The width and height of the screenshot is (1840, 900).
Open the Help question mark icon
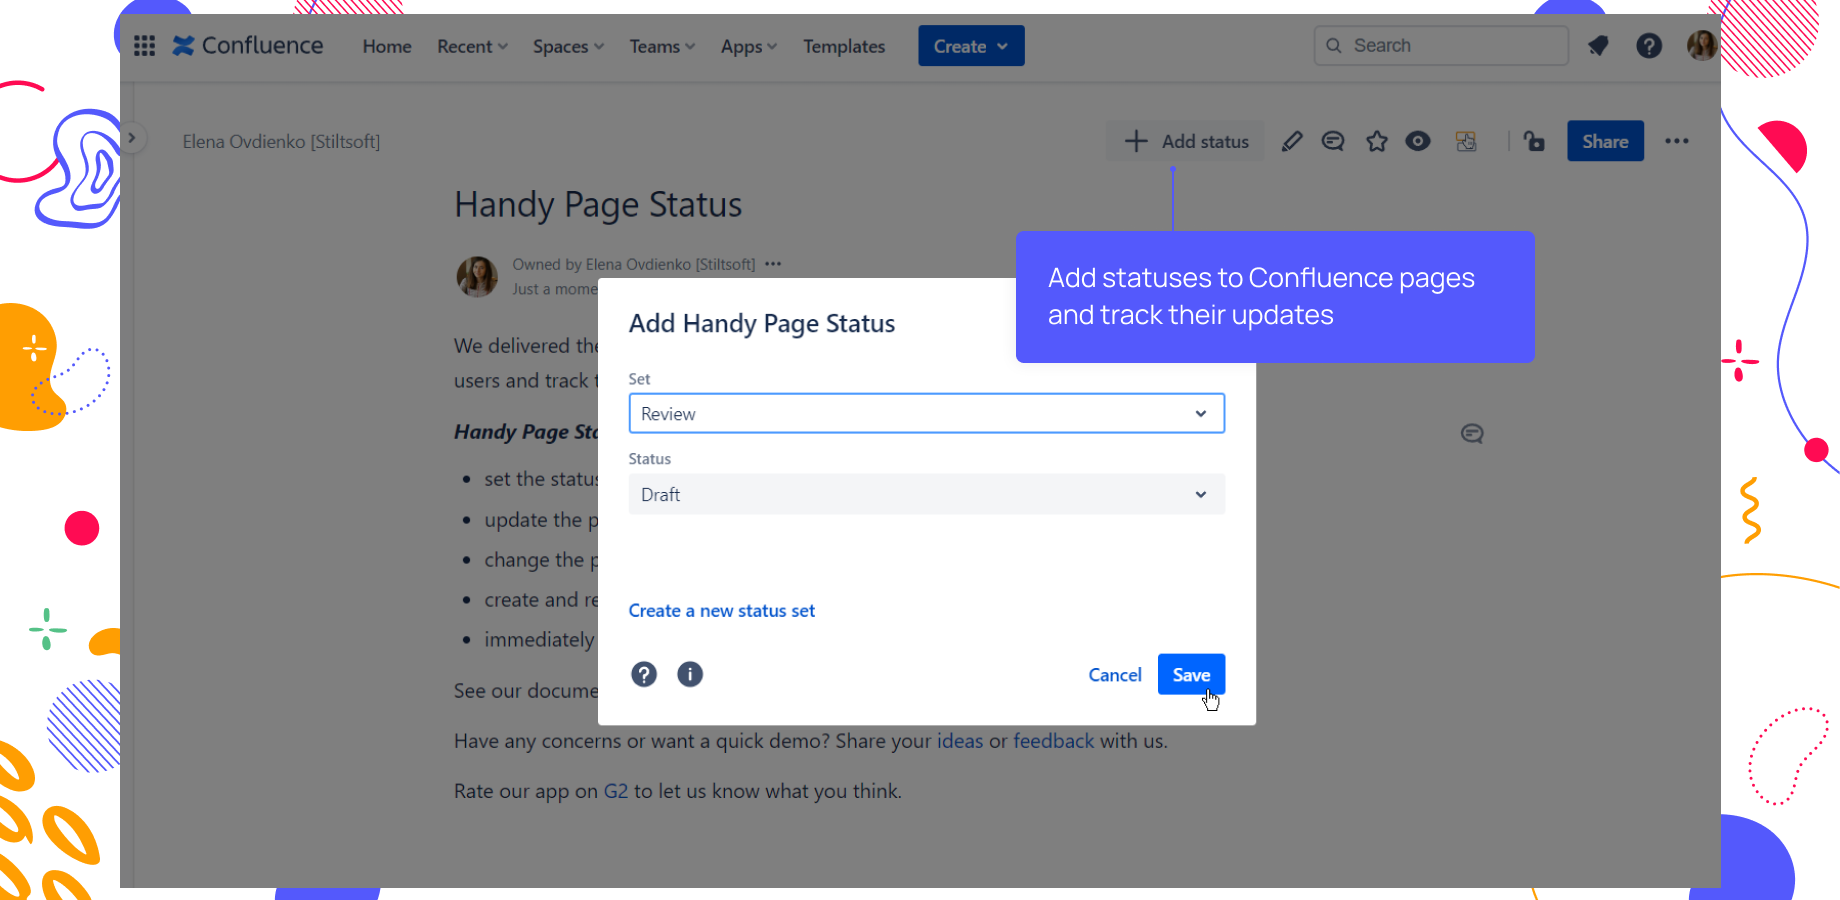pyautogui.click(x=1649, y=45)
